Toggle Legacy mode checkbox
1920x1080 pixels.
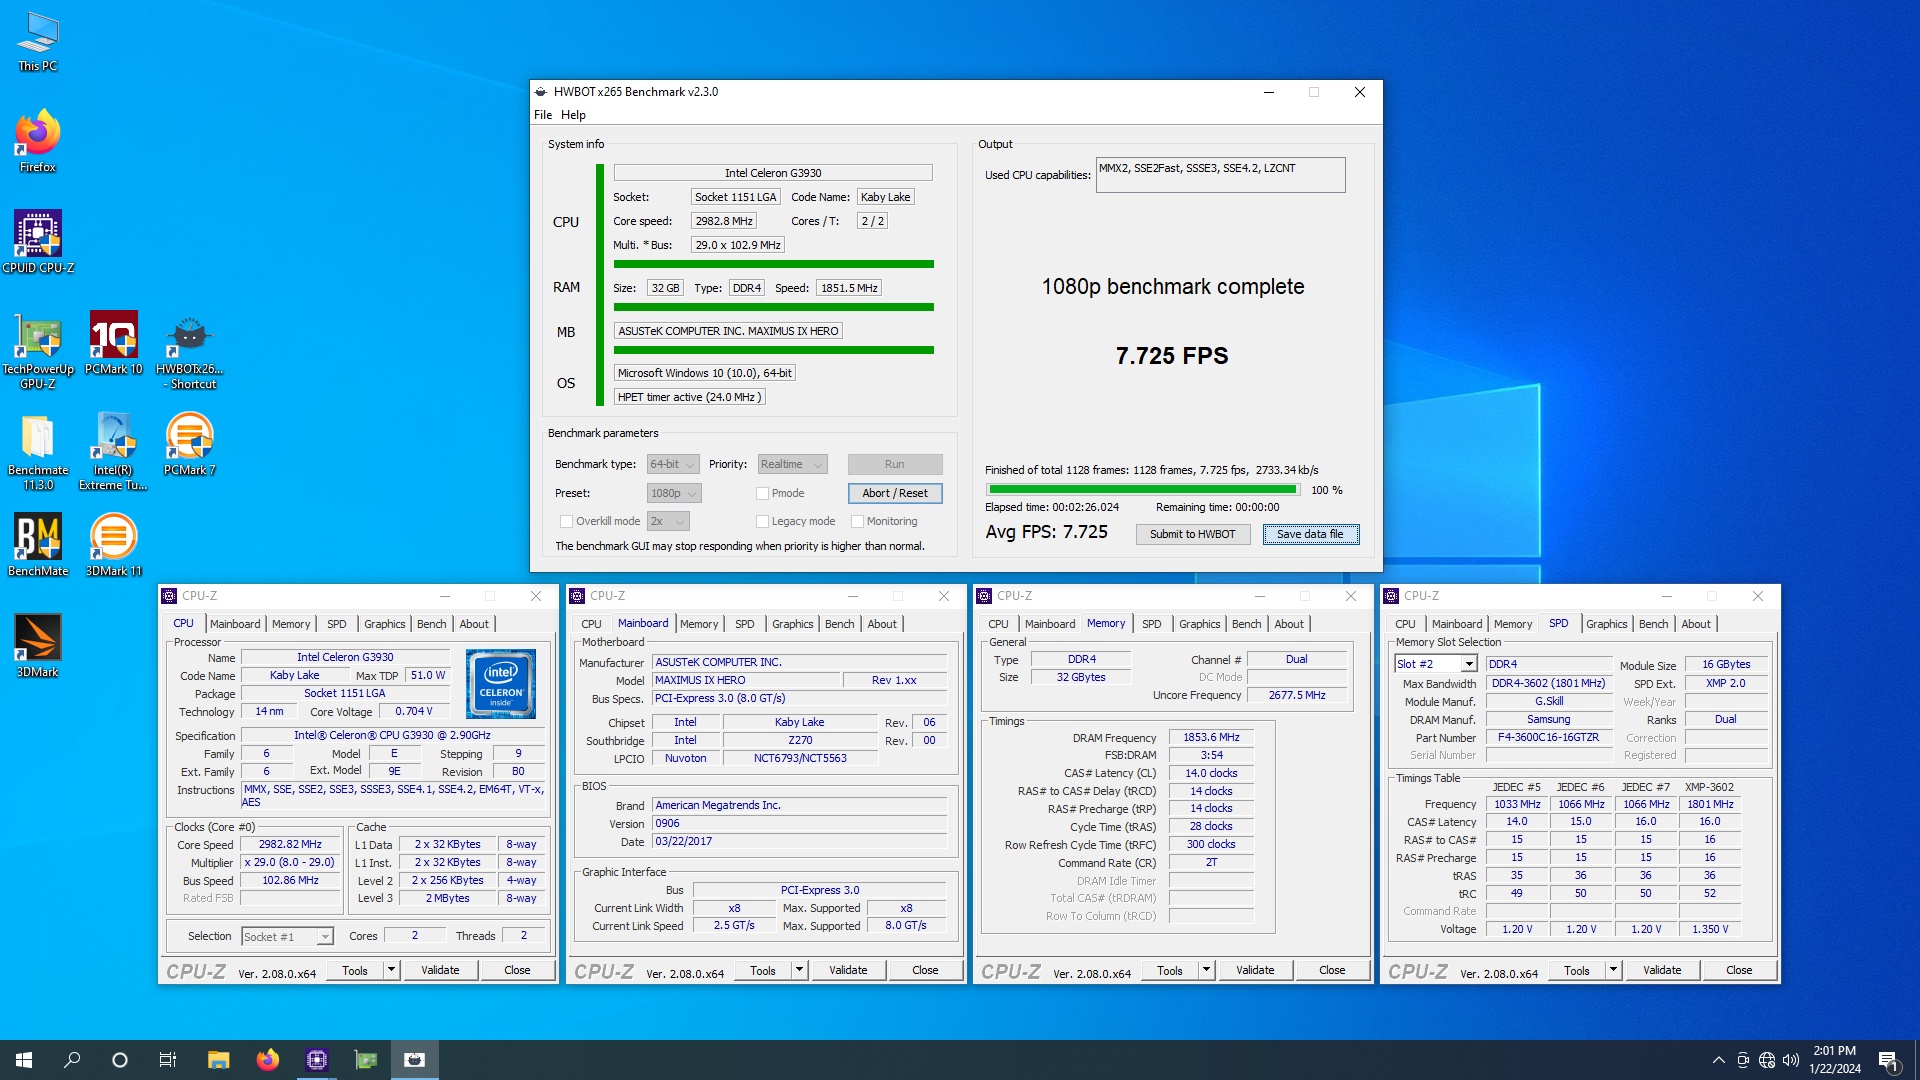(763, 521)
